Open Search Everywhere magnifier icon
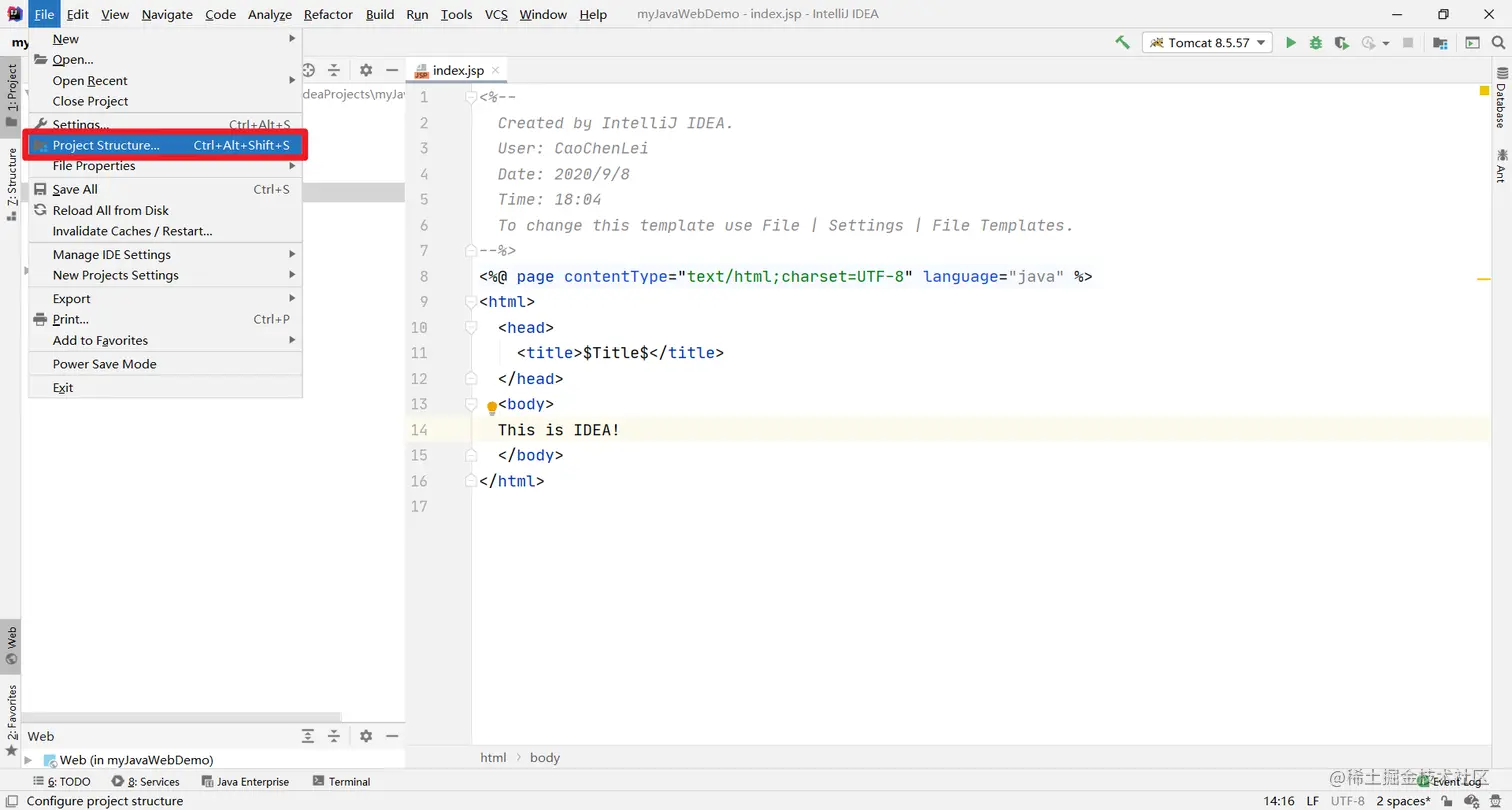The width and height of the screenshot is (1512, 810). [1498, 42]
